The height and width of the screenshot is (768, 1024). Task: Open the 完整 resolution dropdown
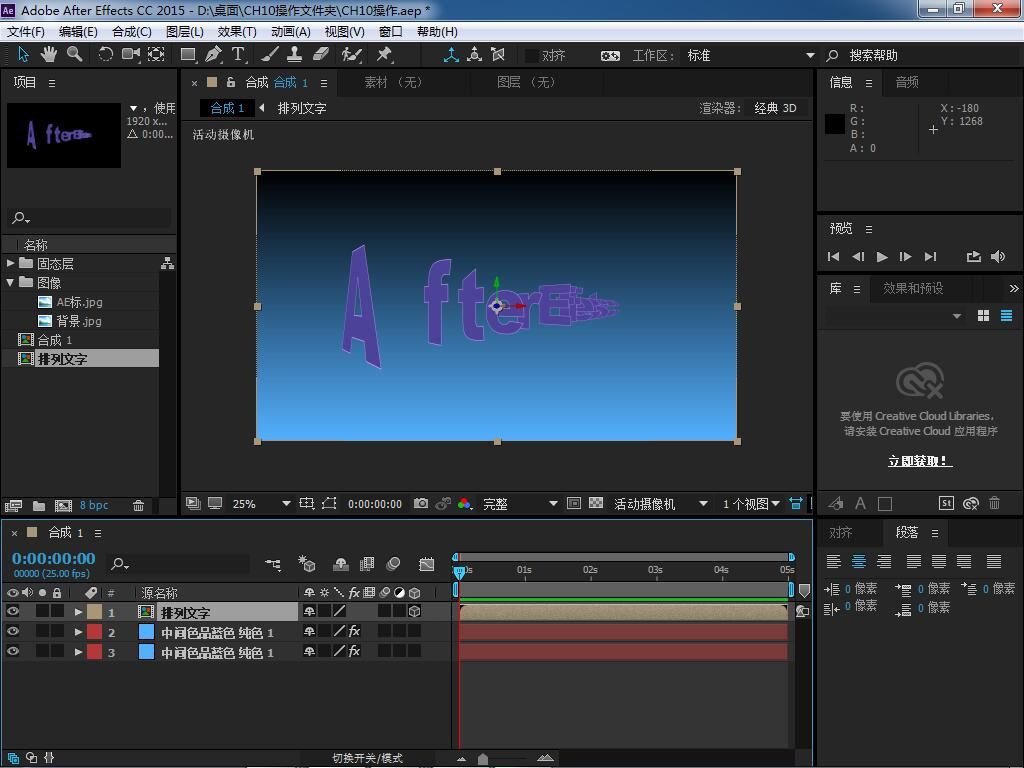click(519, 504)
